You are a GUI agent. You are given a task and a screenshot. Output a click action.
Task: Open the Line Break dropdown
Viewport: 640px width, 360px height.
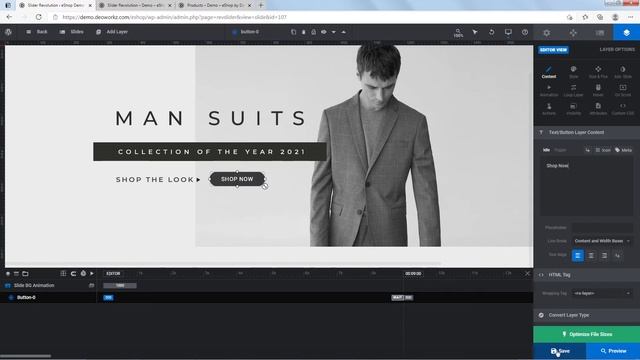[x=602, y=241]
